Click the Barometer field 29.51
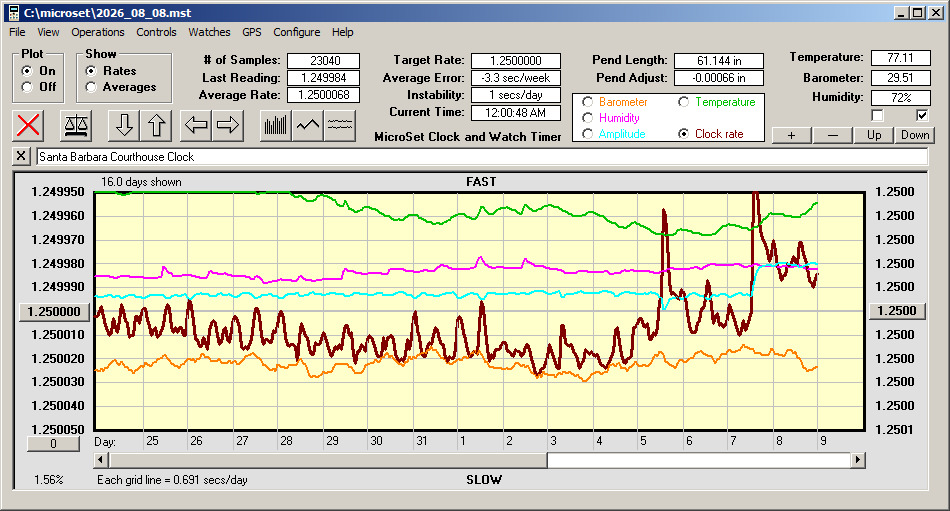The height and width of the screenshot is (511, 950). pos(900,78)
